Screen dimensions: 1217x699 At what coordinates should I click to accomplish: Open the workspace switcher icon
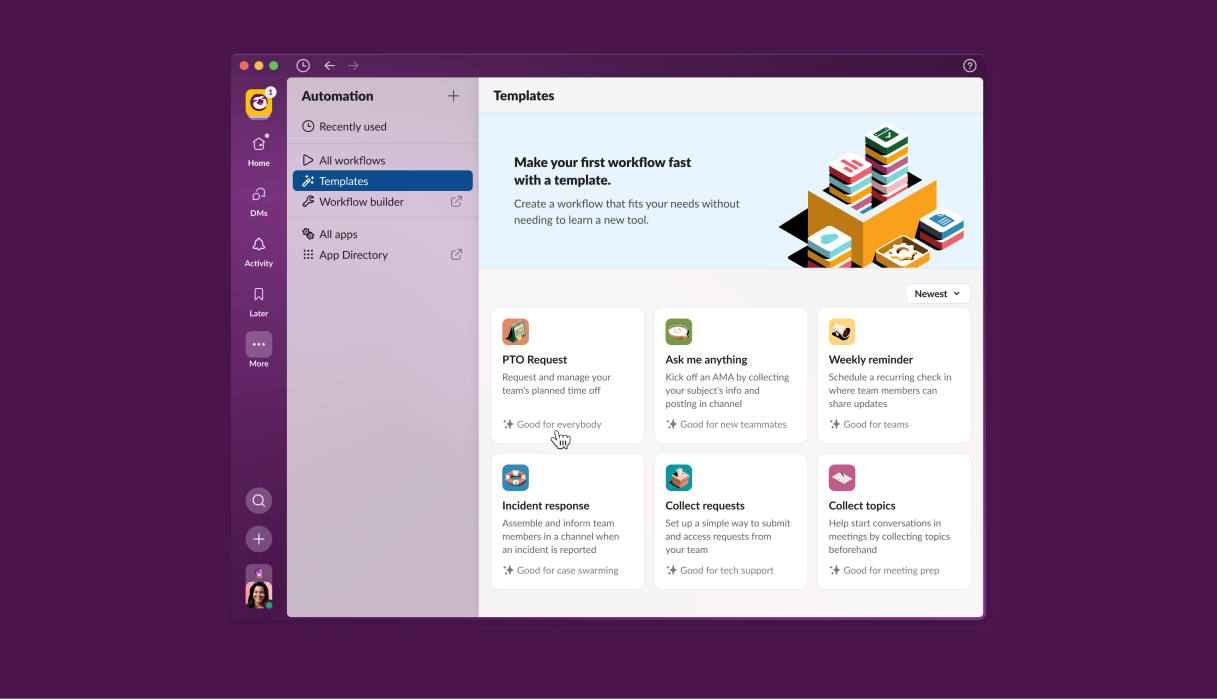259,103
